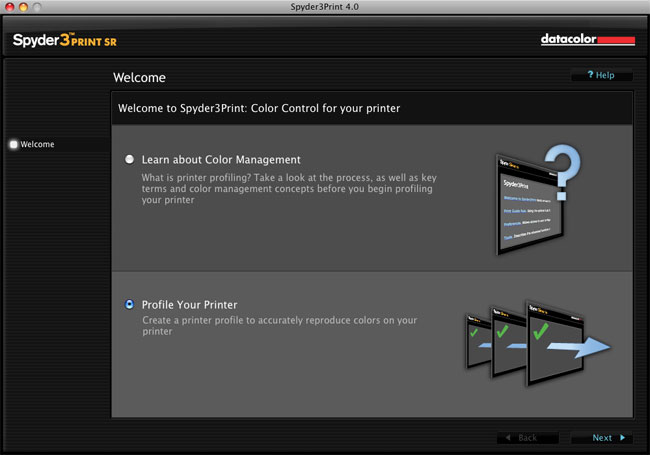Viewport: 650px width, 455px height.
Task: Click the question mark tutorial illustration
Action: [x=538, y=199]
